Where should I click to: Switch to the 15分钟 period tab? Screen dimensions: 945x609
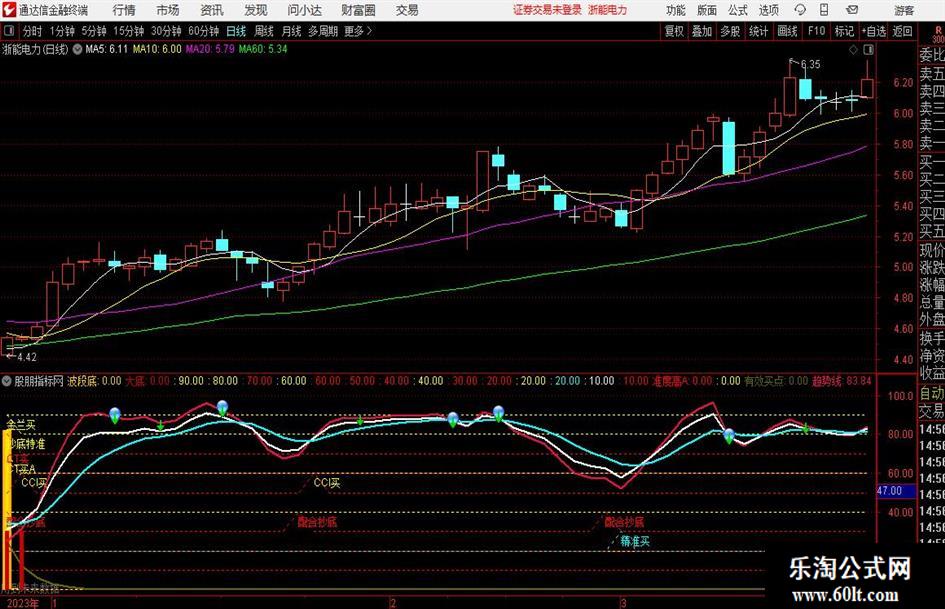pos(129,31)
